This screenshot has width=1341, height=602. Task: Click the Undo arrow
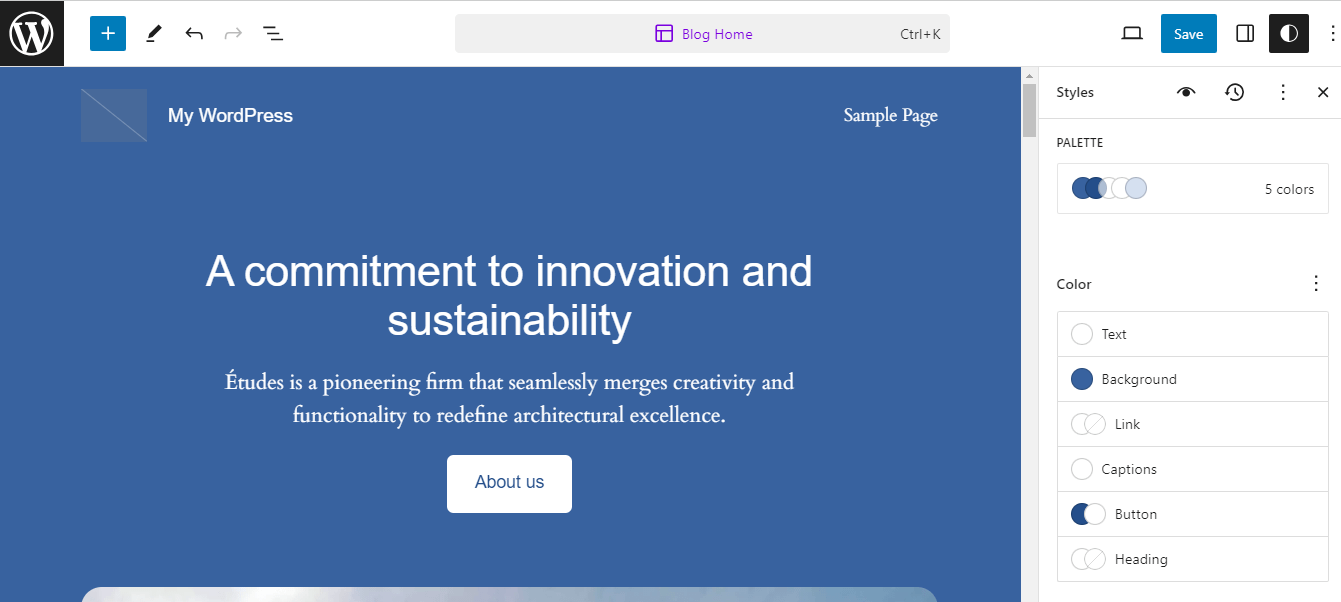click(x=194, y=34)
